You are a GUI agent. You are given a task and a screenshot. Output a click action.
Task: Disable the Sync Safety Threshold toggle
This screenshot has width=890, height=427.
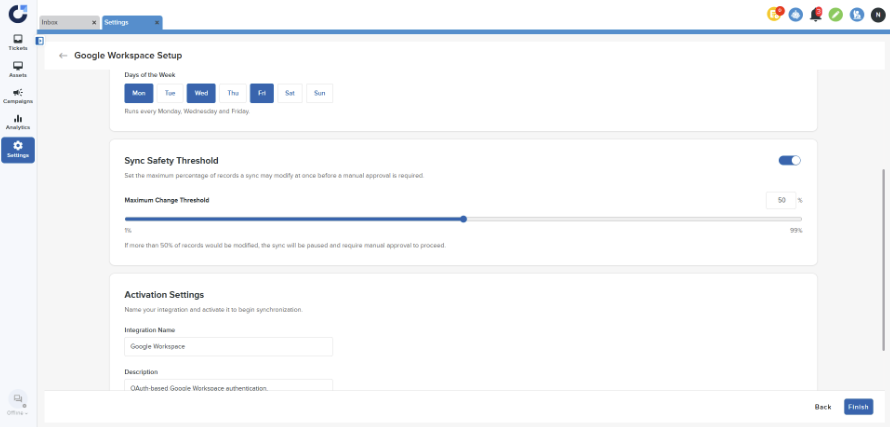tap(789, 160)
